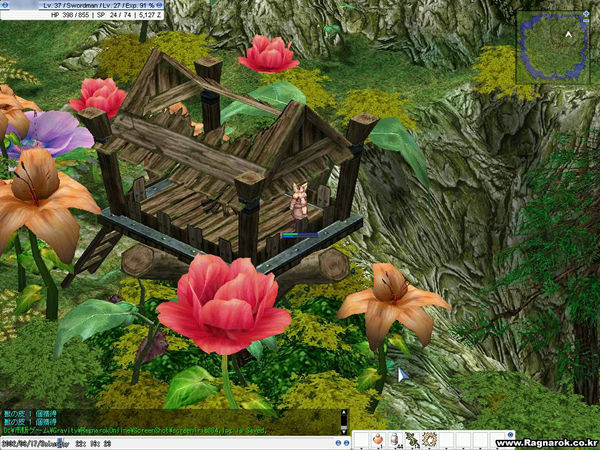The image size is (600, 450).
Task: Use the red potion in hotkey bar
Action: click(378, 439)
